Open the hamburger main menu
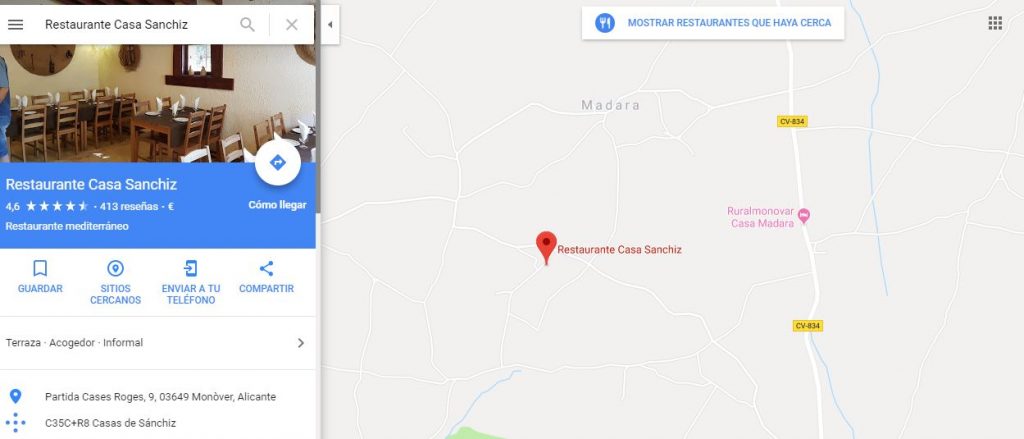The width and height of the screenshot is (1024, 439). point(16,25)
